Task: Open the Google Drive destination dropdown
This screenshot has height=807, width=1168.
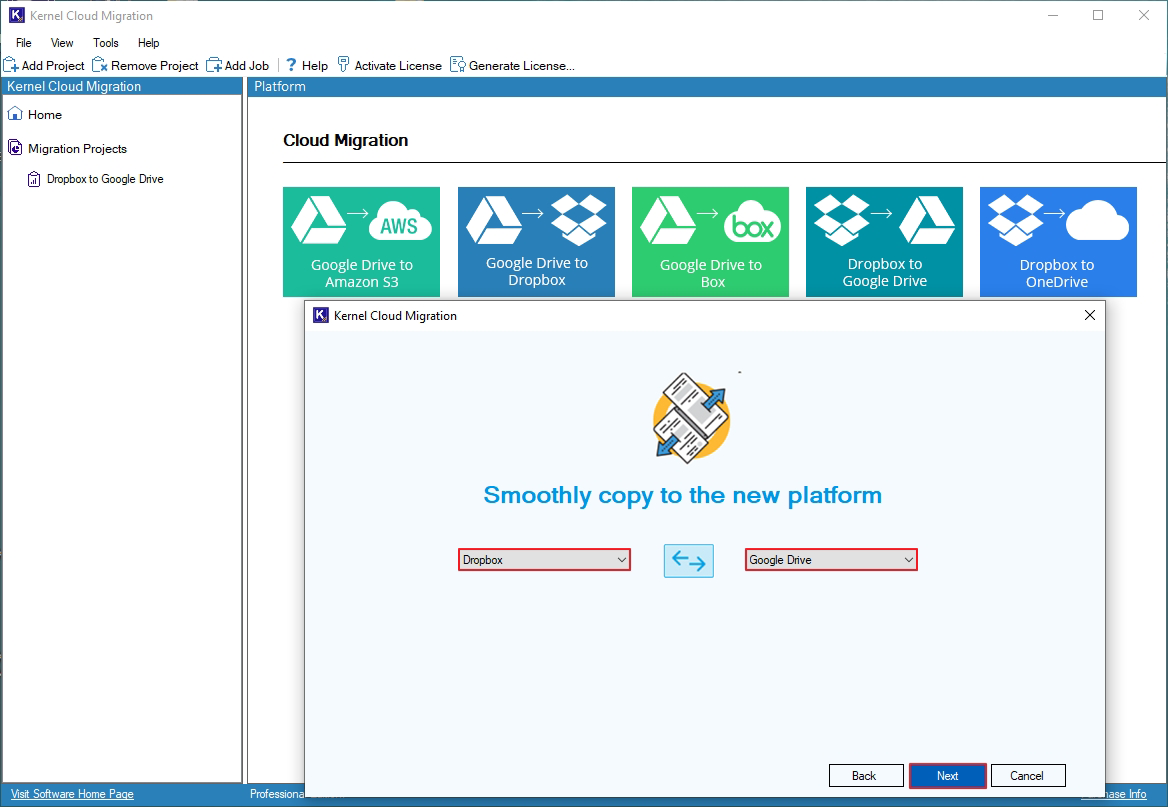Action: pos(831,560)
